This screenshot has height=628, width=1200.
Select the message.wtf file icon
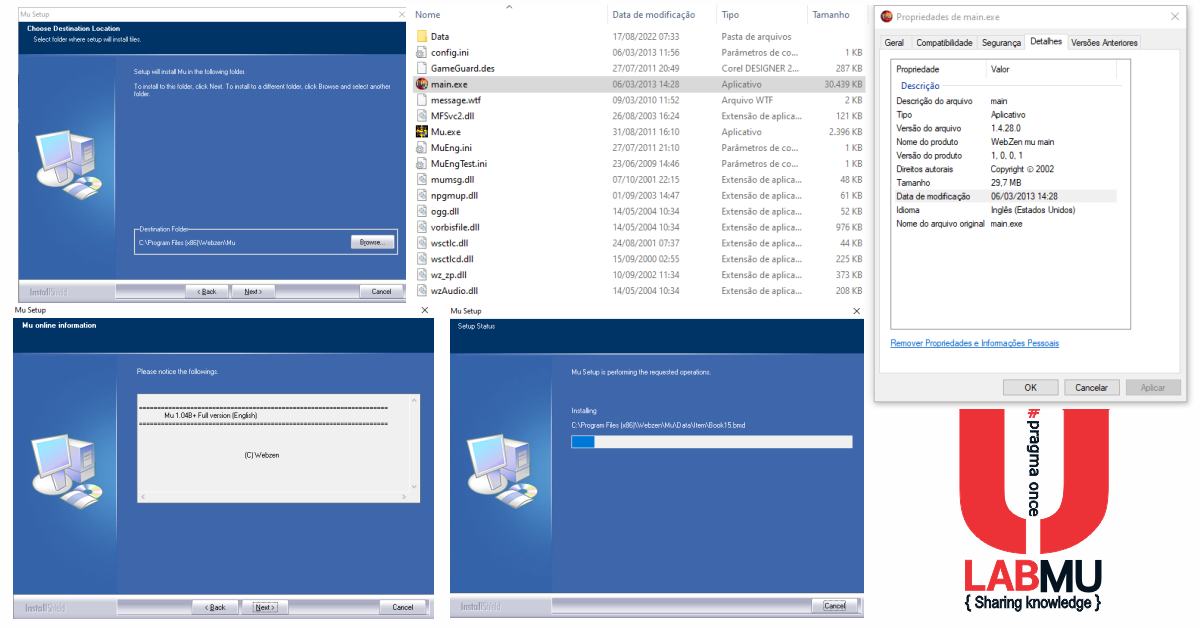coord(422,100)
